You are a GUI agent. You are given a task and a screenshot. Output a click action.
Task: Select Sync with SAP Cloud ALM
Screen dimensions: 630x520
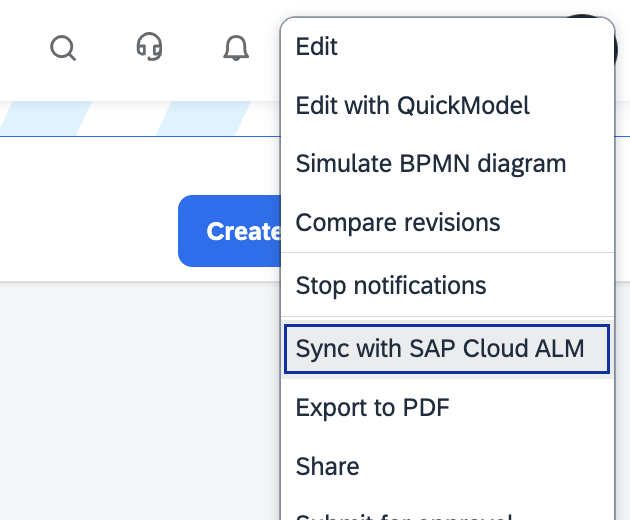click(x=440, y=348)
